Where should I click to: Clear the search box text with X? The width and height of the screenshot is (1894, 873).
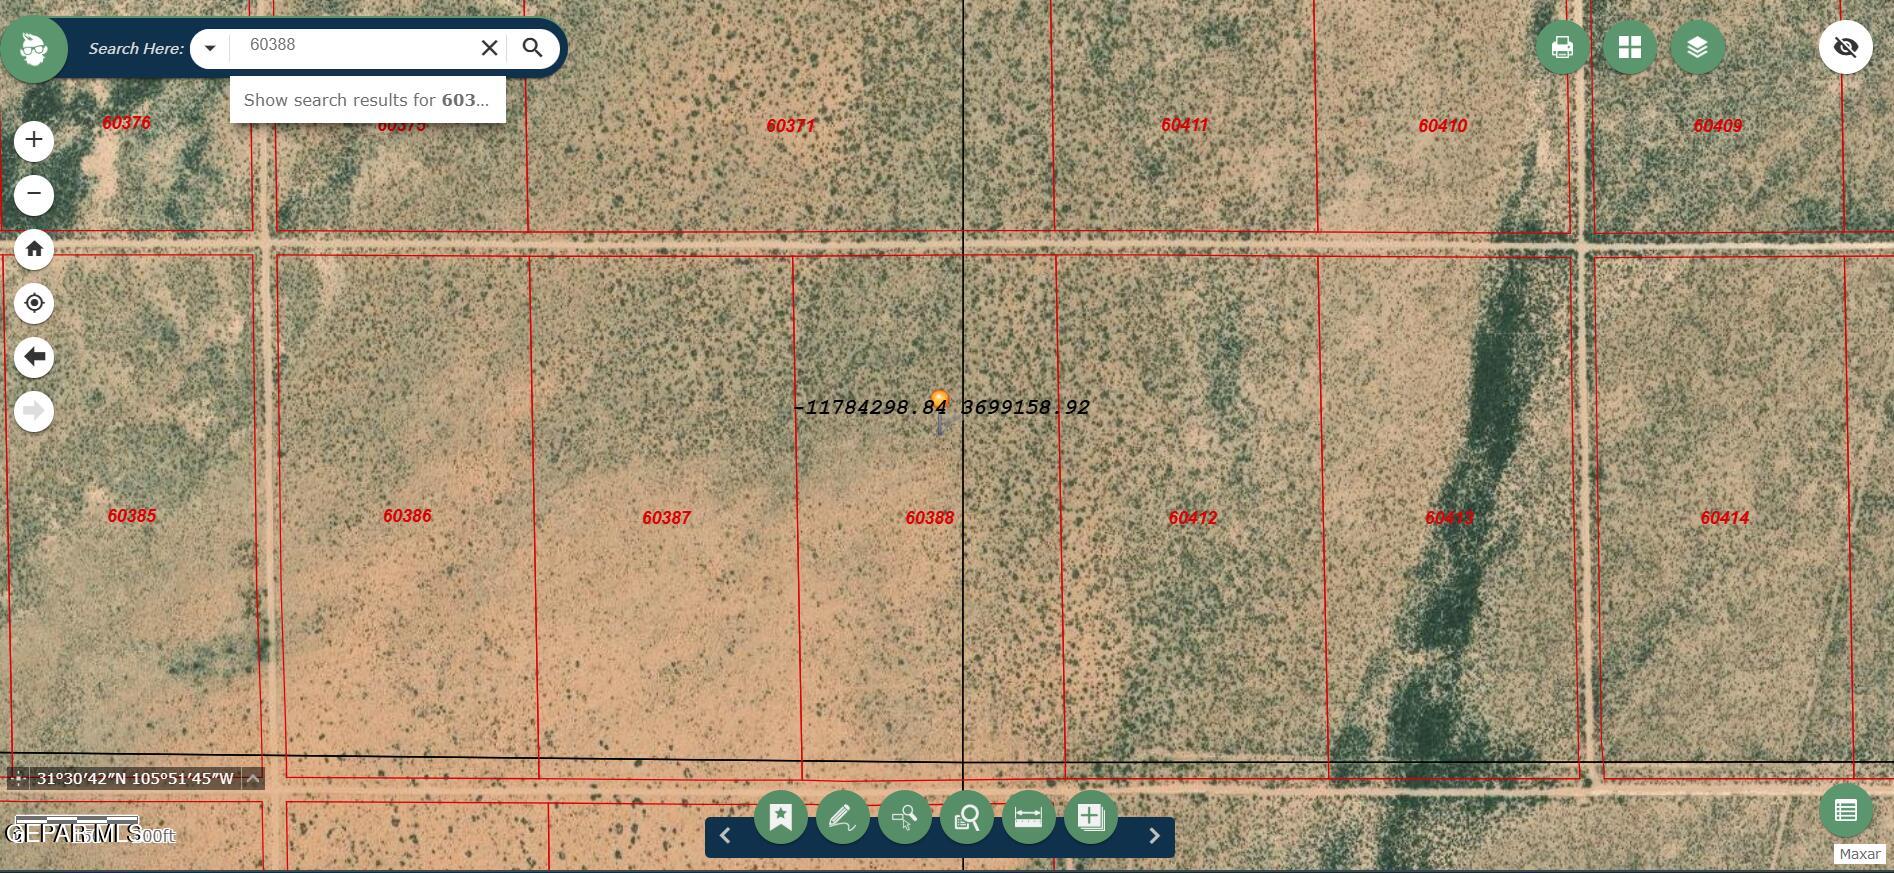click(489, 48)
